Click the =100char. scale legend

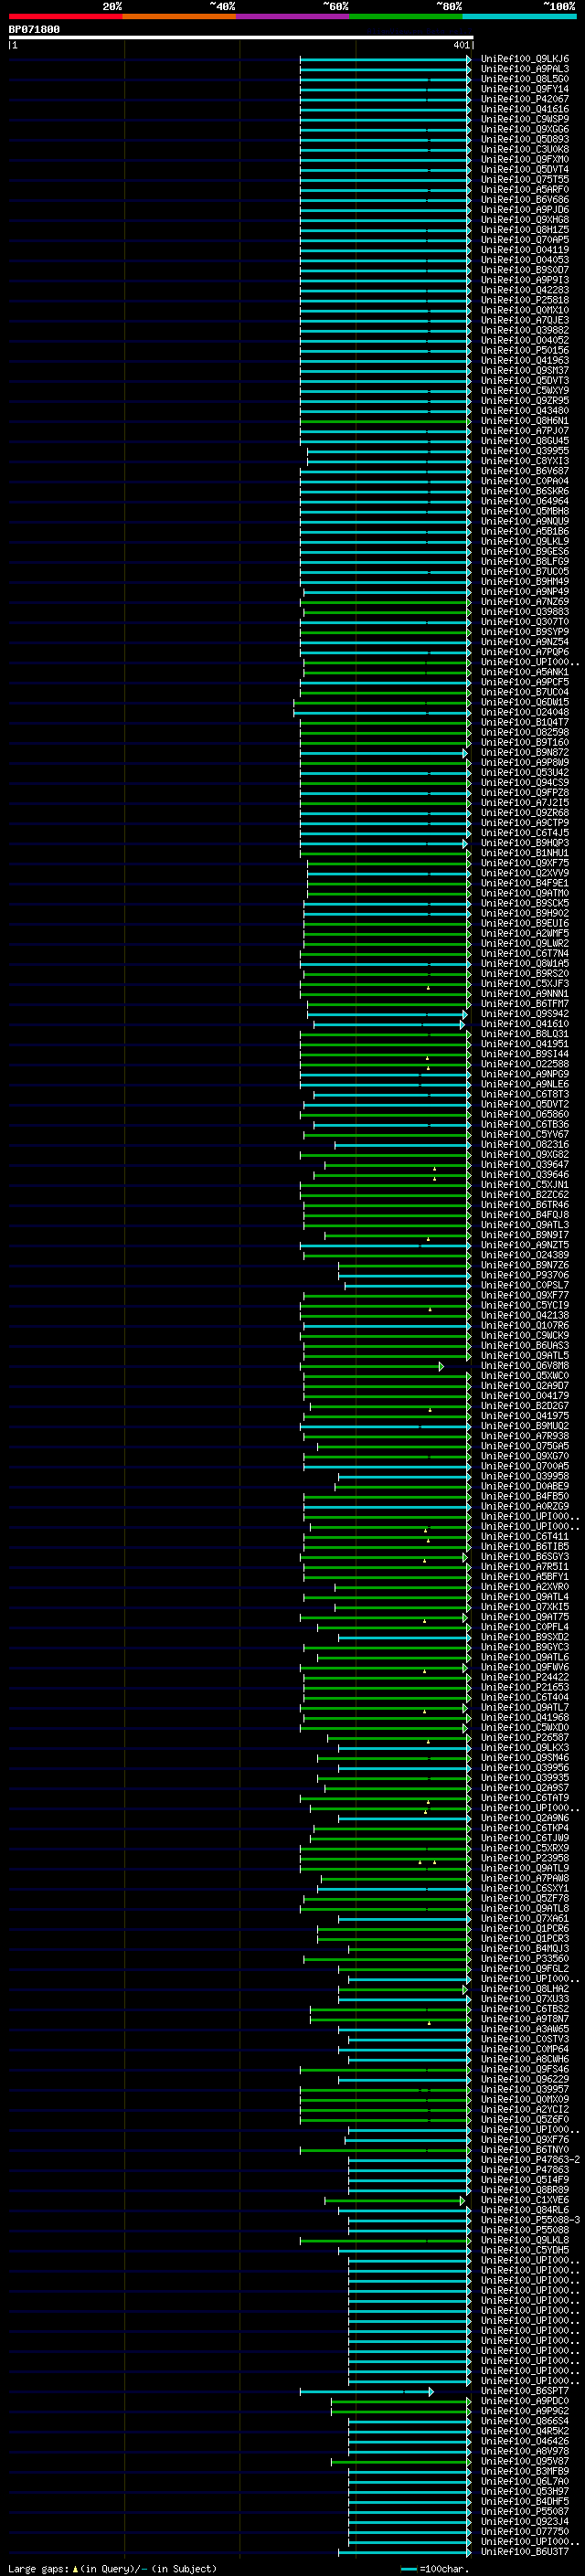(435, 2568)
